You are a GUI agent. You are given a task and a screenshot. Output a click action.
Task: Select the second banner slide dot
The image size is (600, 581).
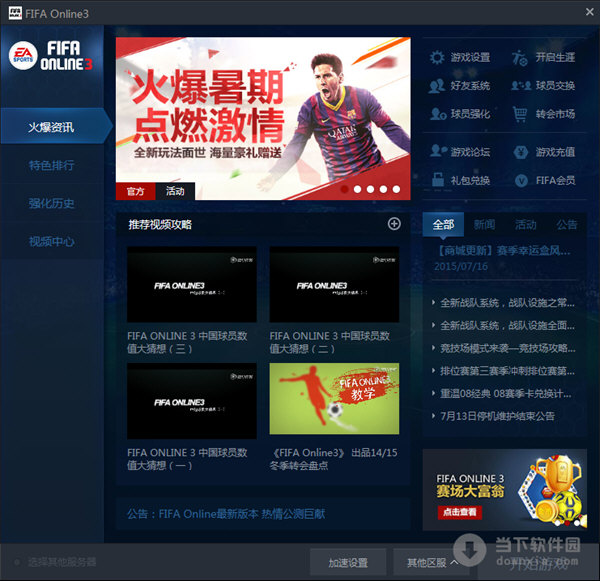click(x=357, y=189)
